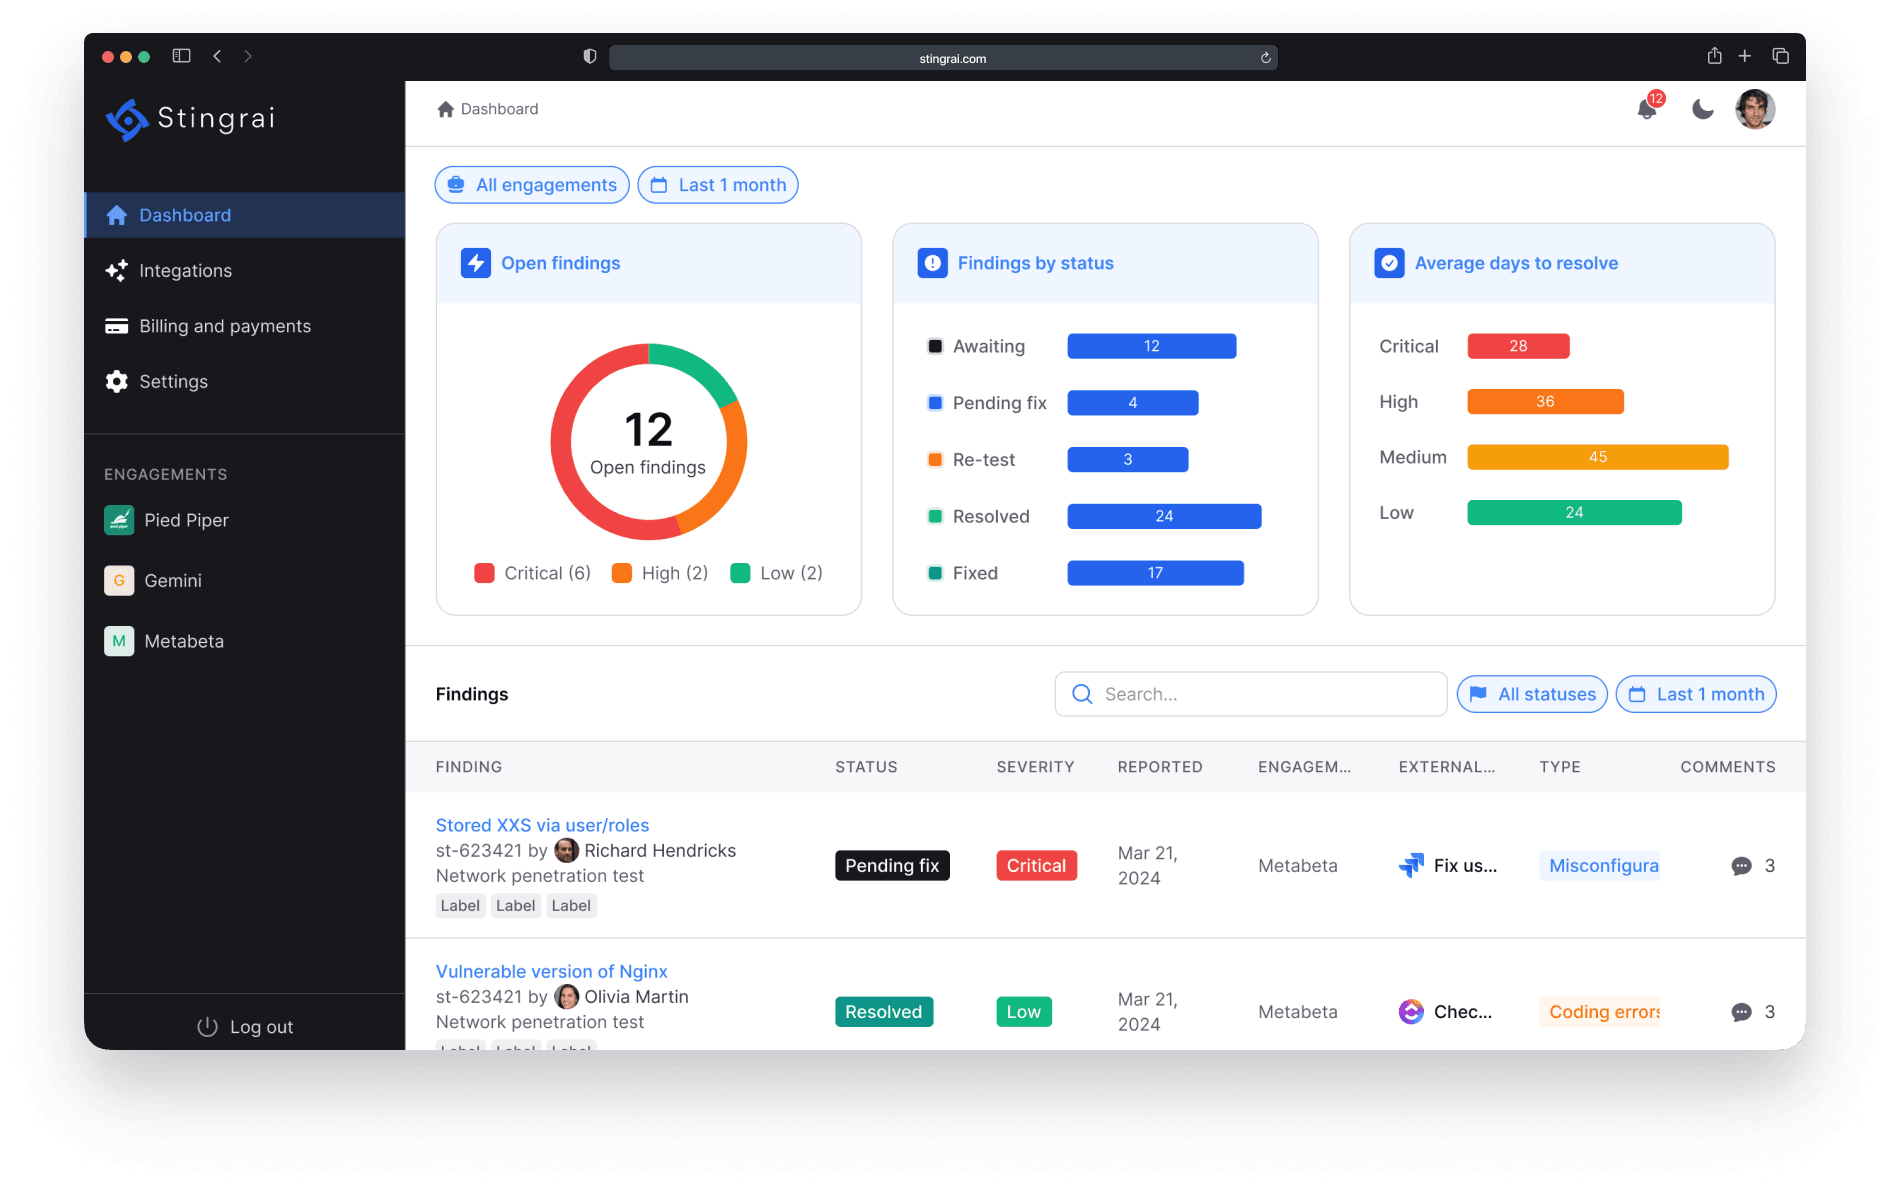Open Integations in the sidebar

[185, 271]
